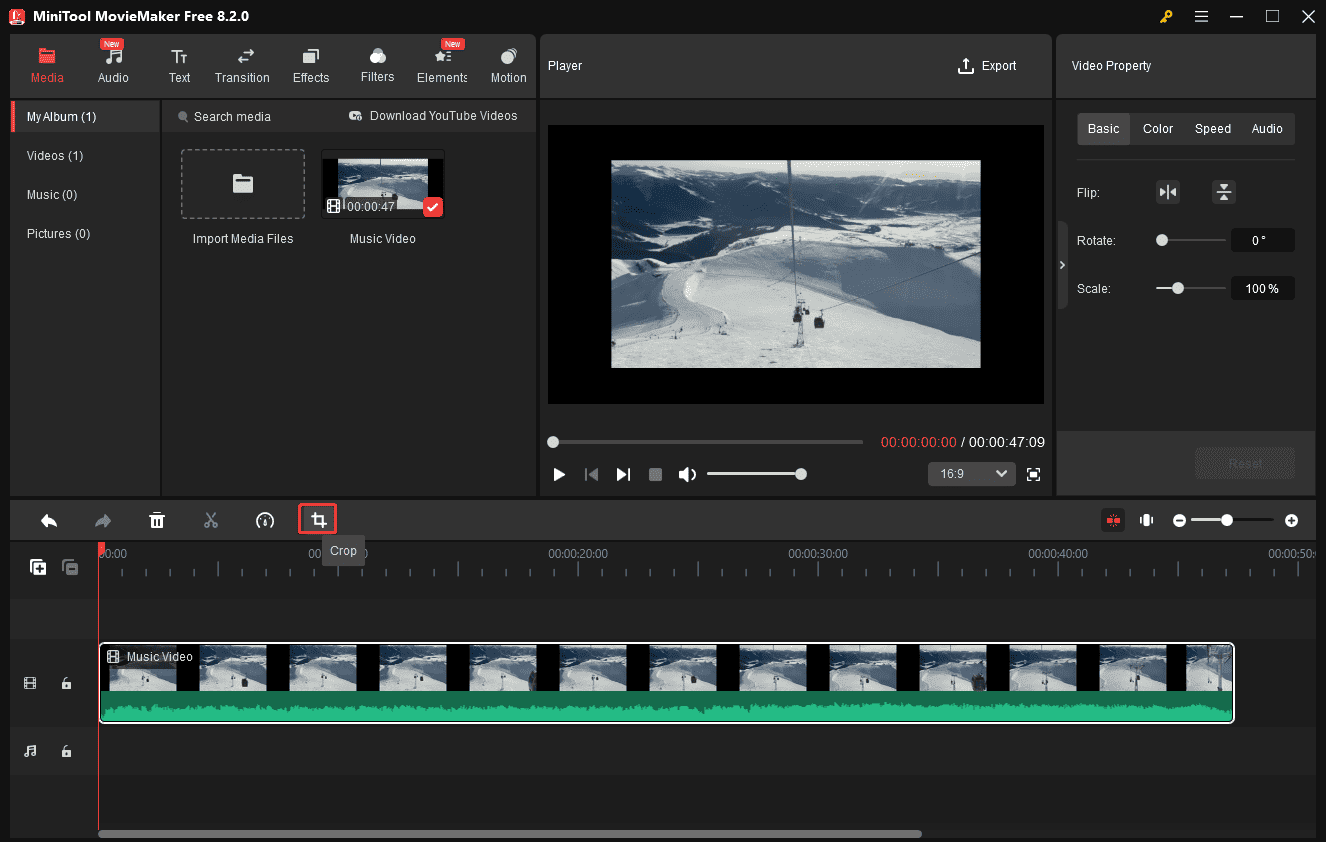Switch to the Color property tab
1326x842 pixels.
pyautogui.click(x=1158, y=129)
